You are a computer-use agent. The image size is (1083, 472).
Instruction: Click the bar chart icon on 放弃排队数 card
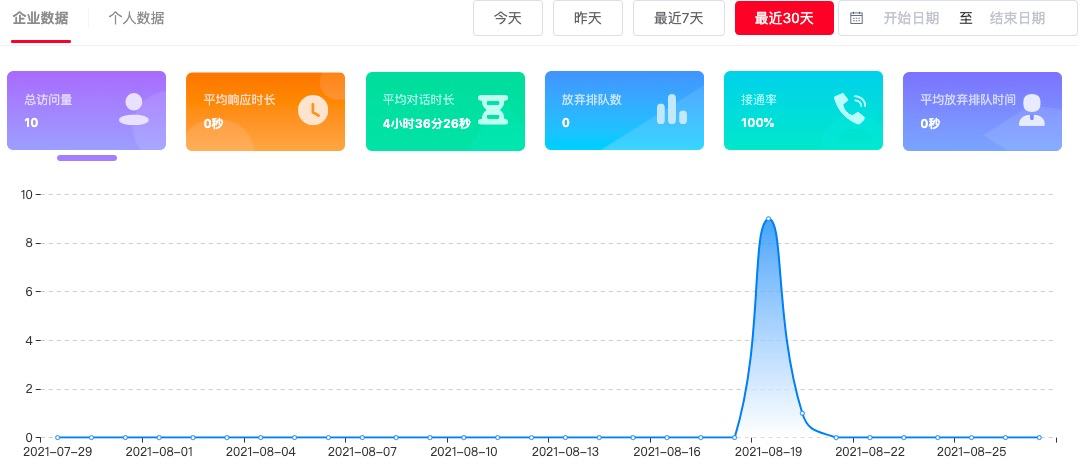[x=672, y=109]
